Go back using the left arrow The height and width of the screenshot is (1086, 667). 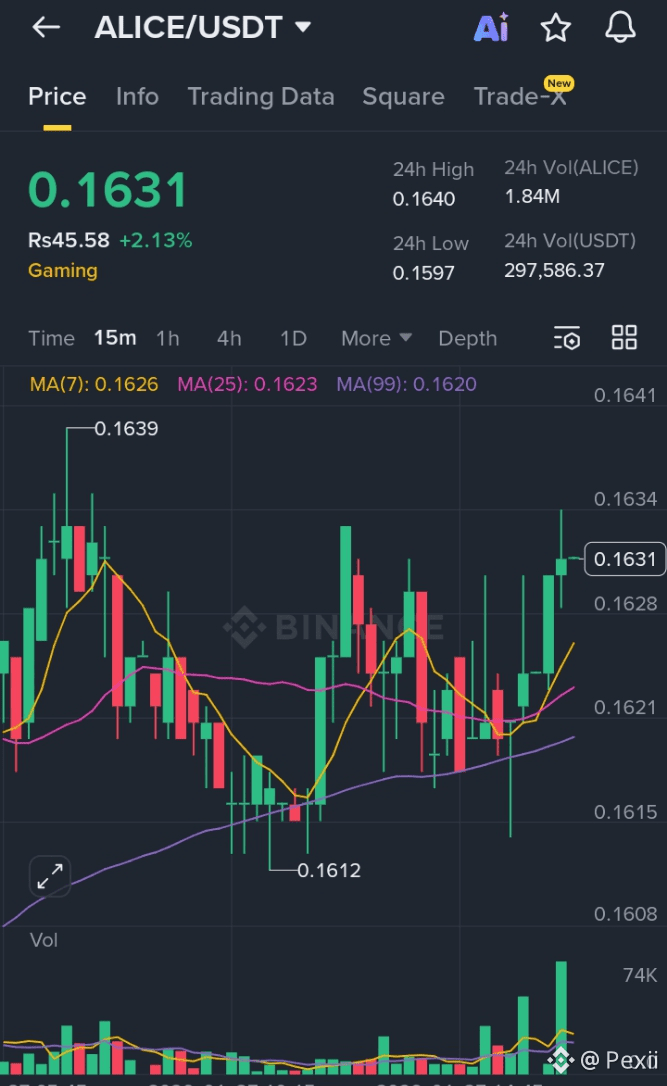tap(46, 28)
